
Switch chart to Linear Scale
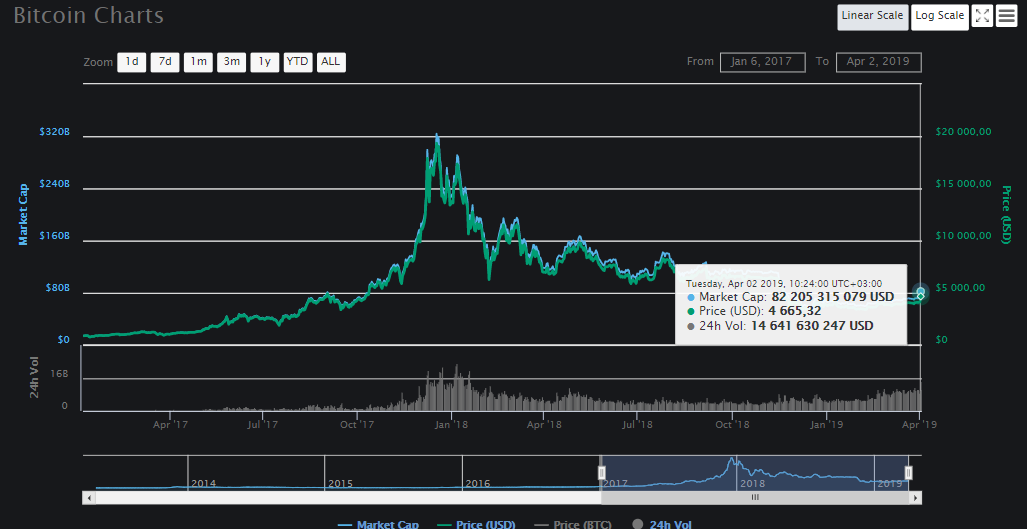(872, 16)
